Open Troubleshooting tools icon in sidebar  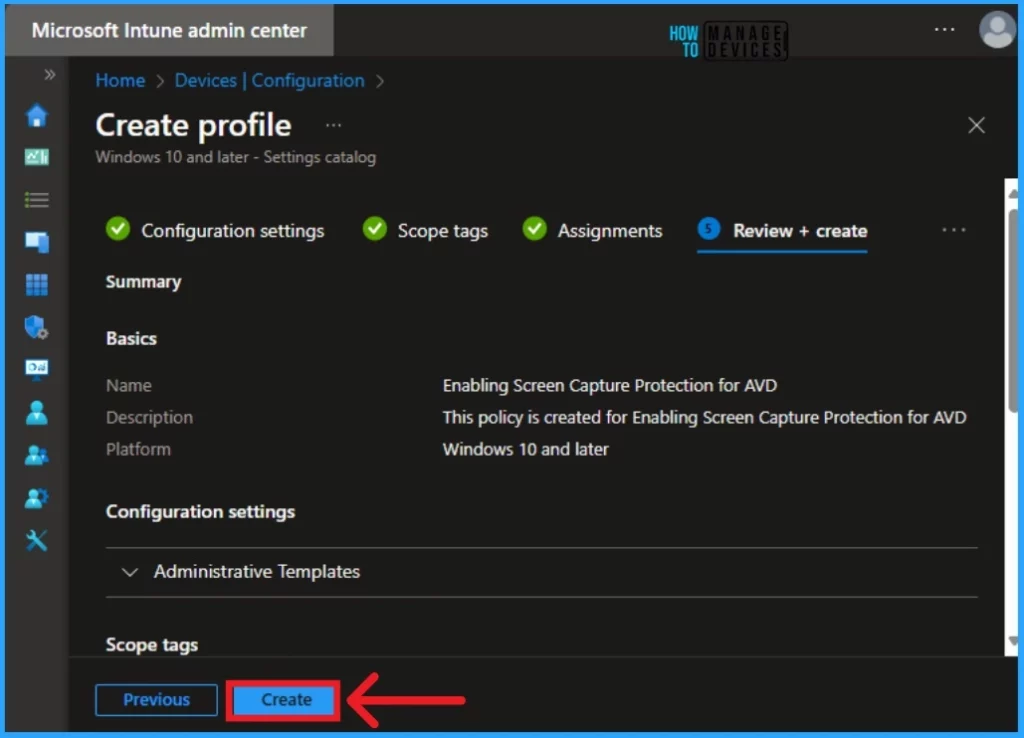click(x=37, y=540)
